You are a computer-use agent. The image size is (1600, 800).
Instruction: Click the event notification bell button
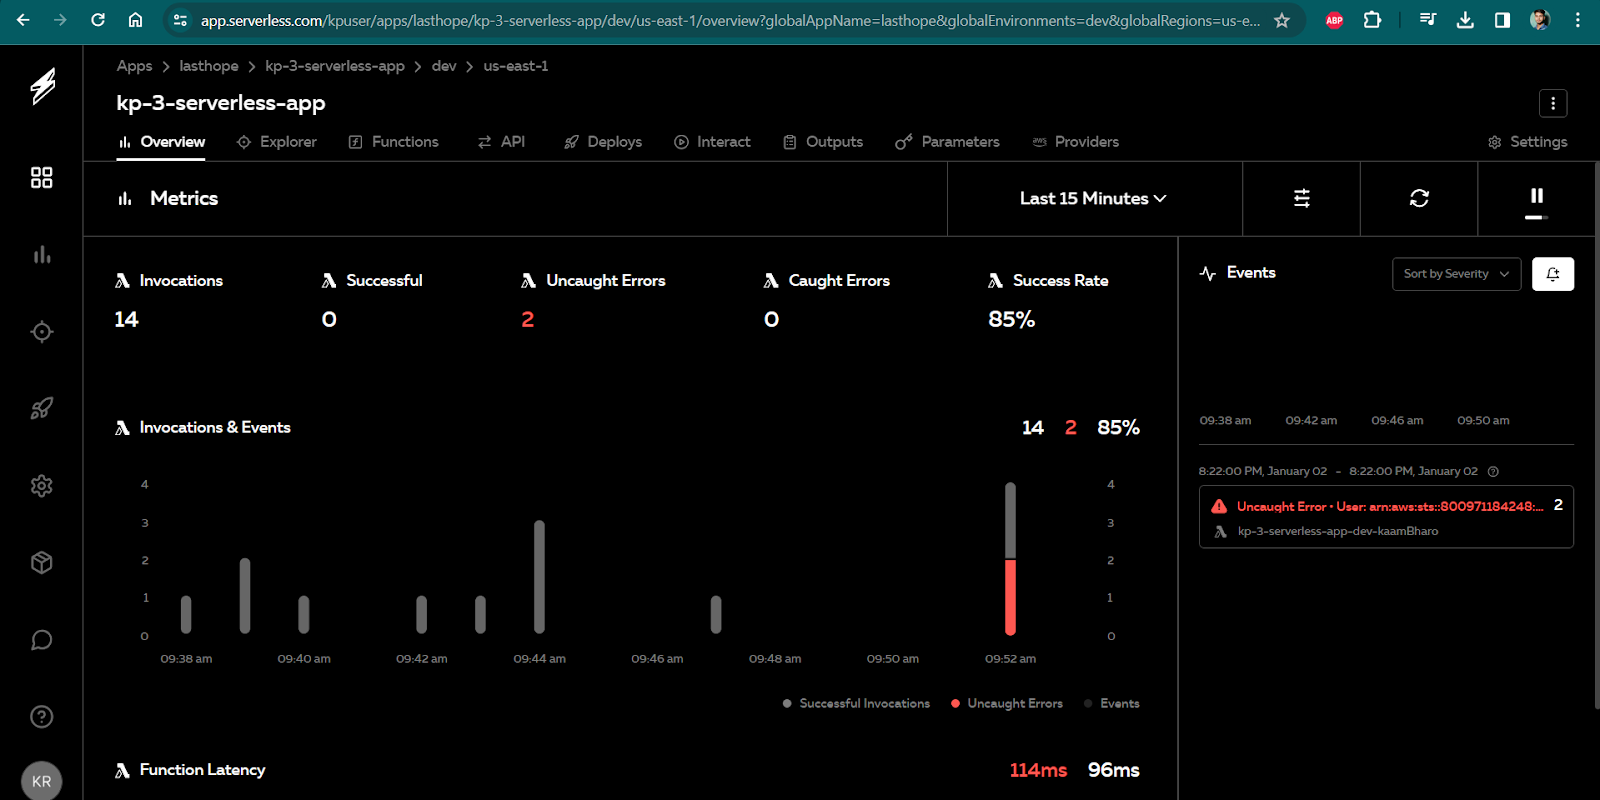[1553, 274]
